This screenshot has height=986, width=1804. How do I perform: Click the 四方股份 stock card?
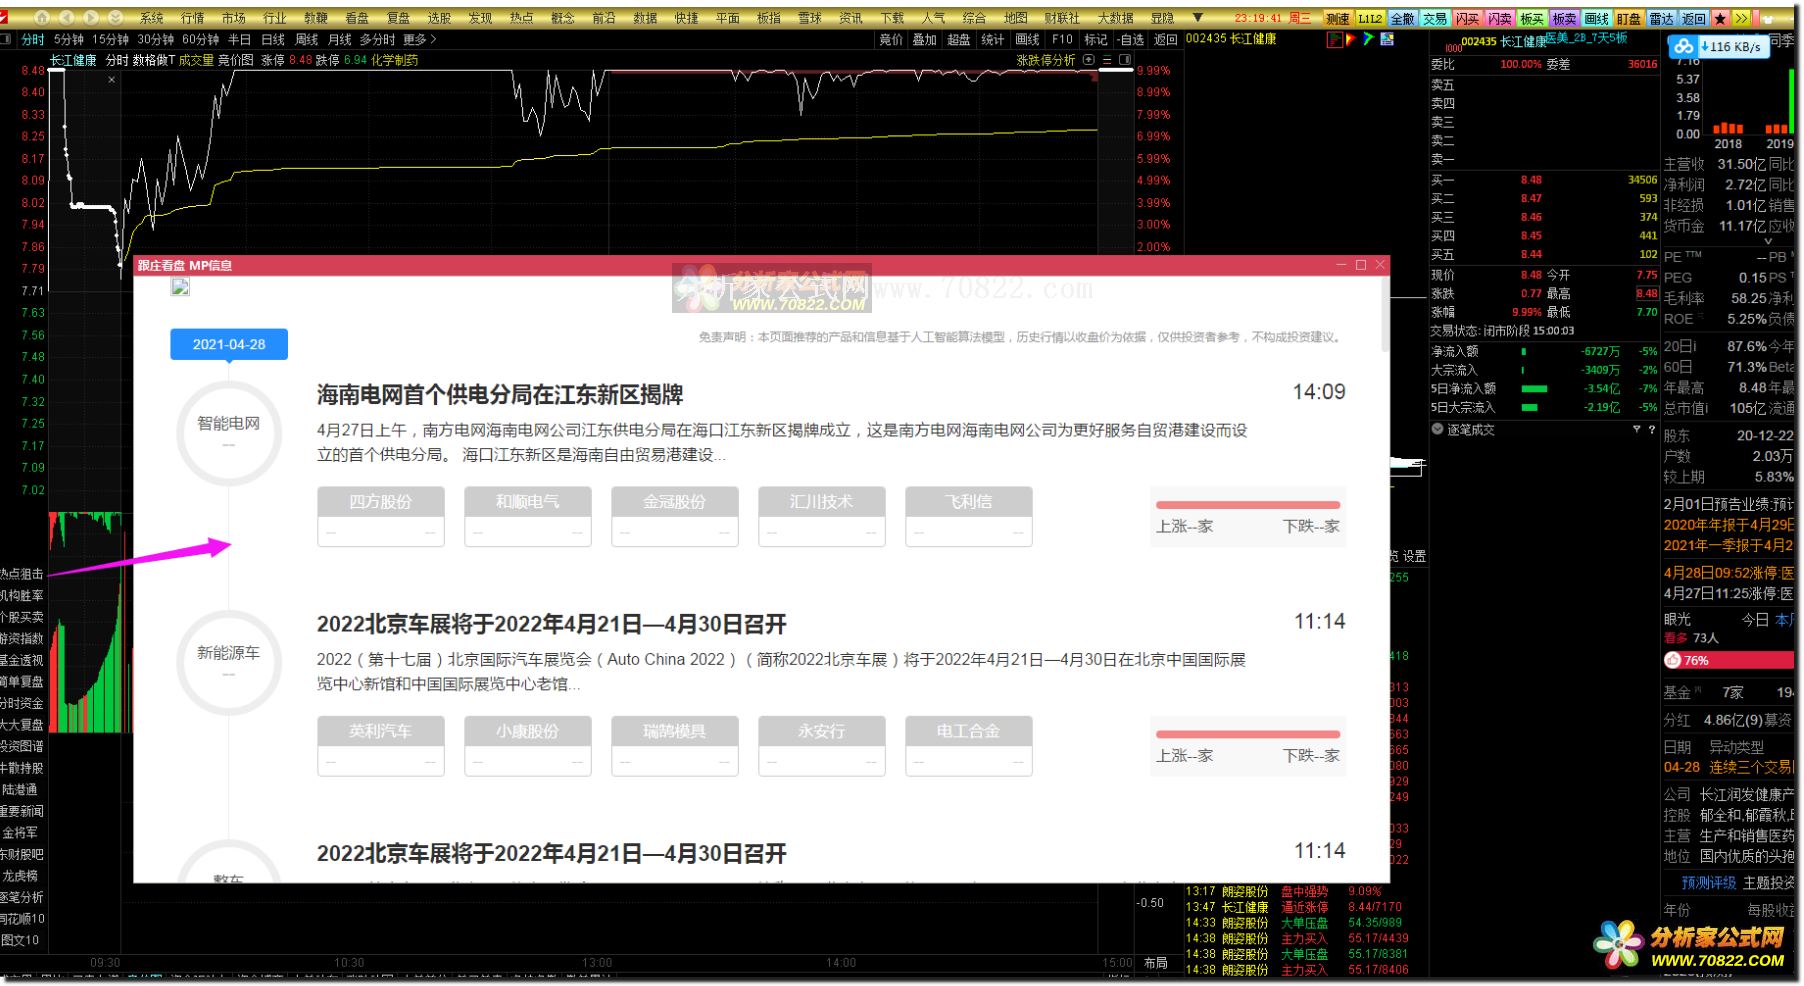(380, 516)
